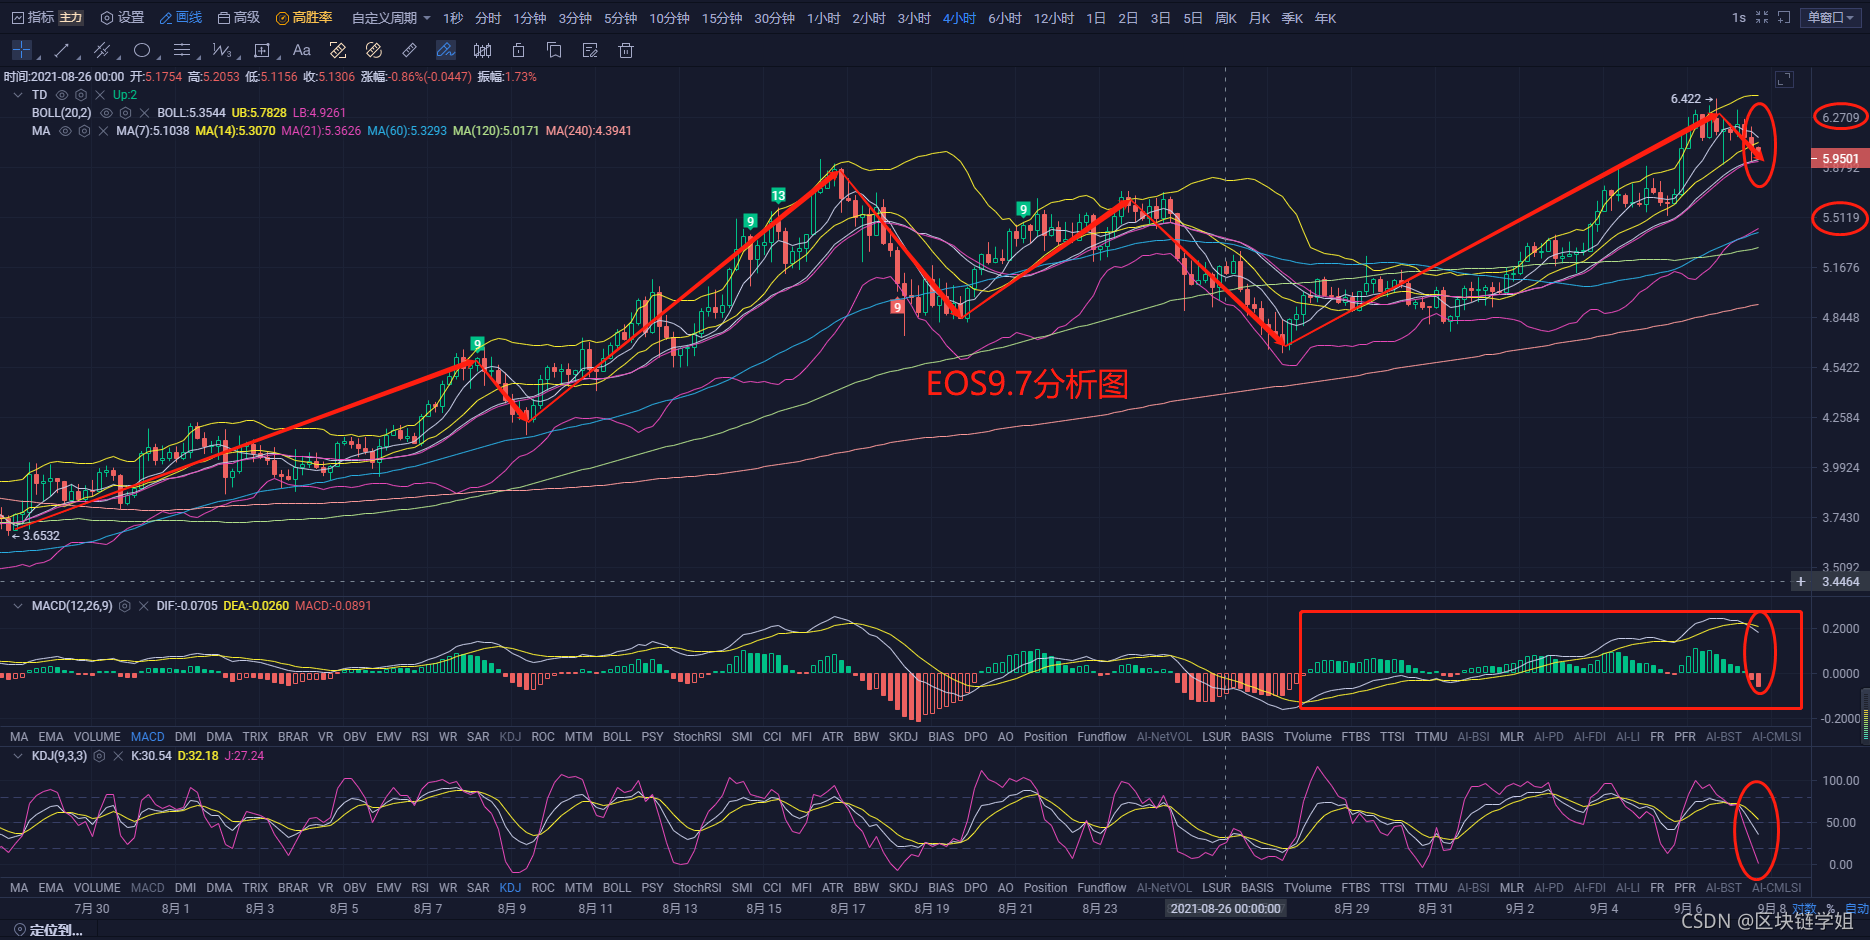Viewport: 1870px width, 940px height.
Task: Select the range measure box tool
Action: click(262, 50)
